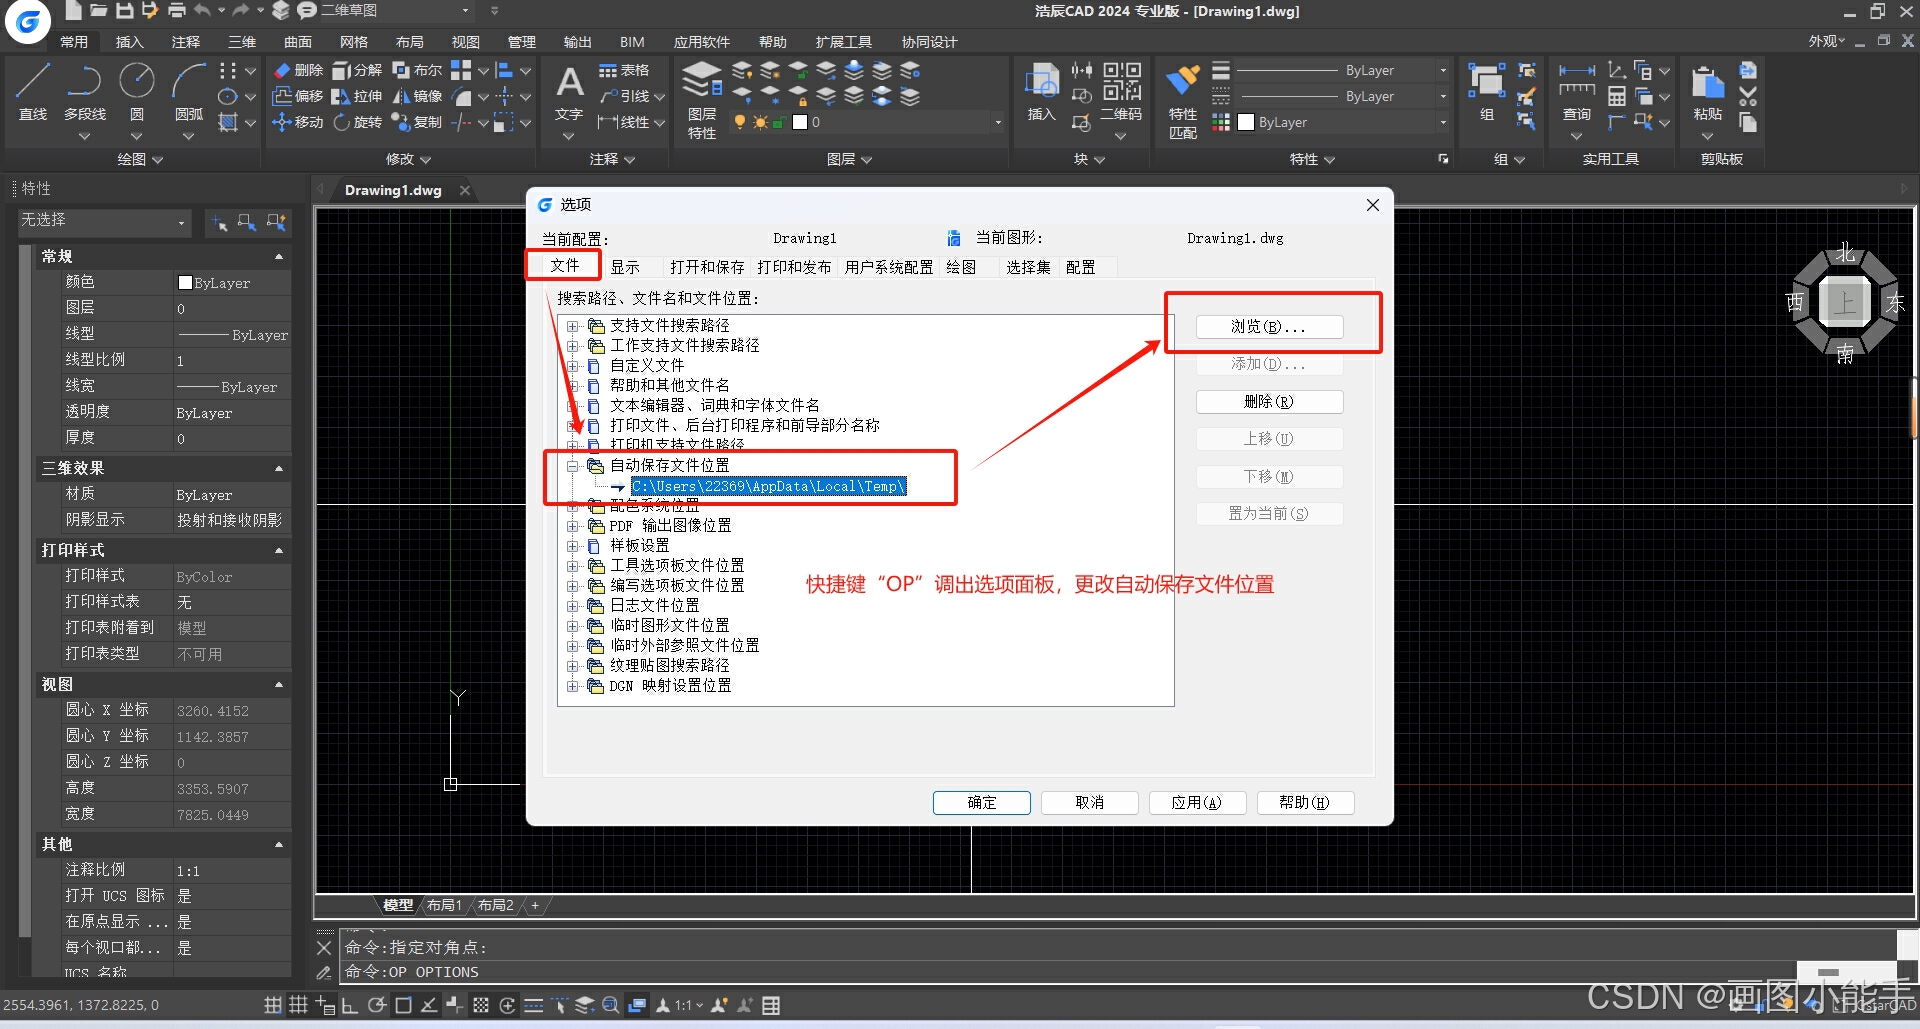
Task: Click the 分解 (Explode) tool
Action: 357,70
